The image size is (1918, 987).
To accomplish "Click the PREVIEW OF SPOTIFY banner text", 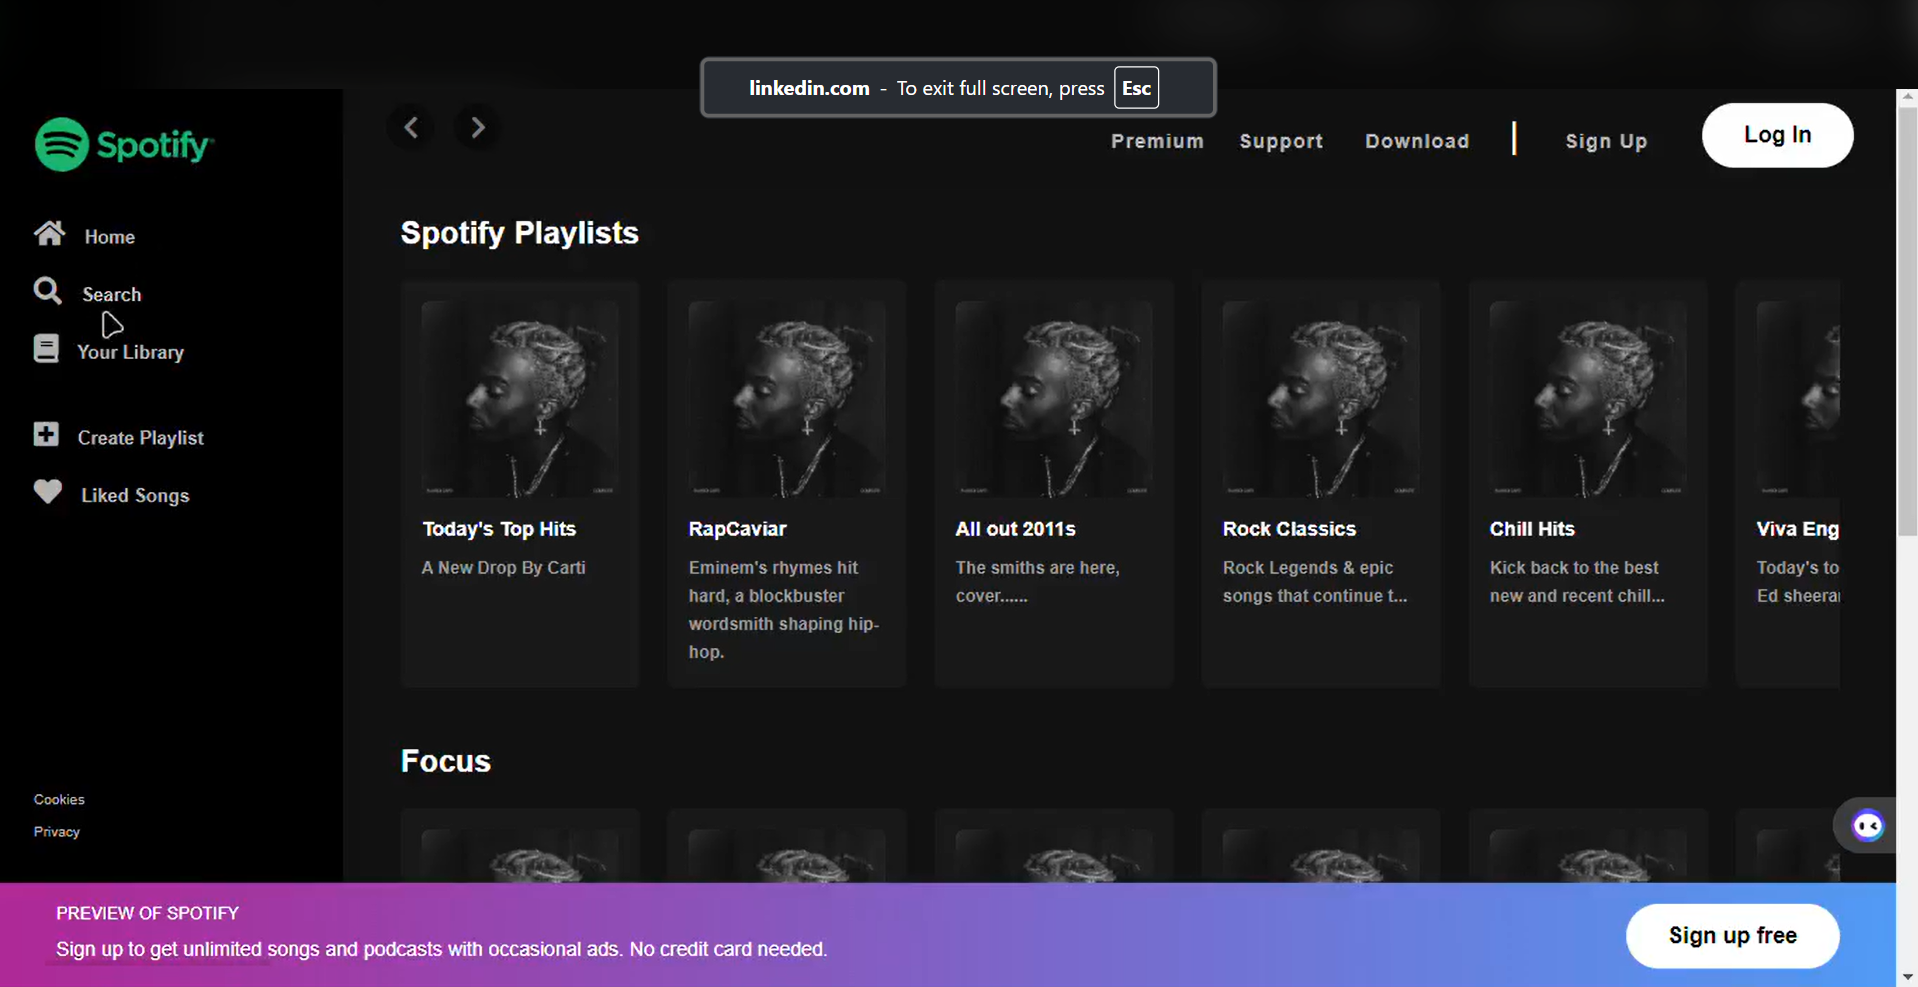I will pos(147,913).
